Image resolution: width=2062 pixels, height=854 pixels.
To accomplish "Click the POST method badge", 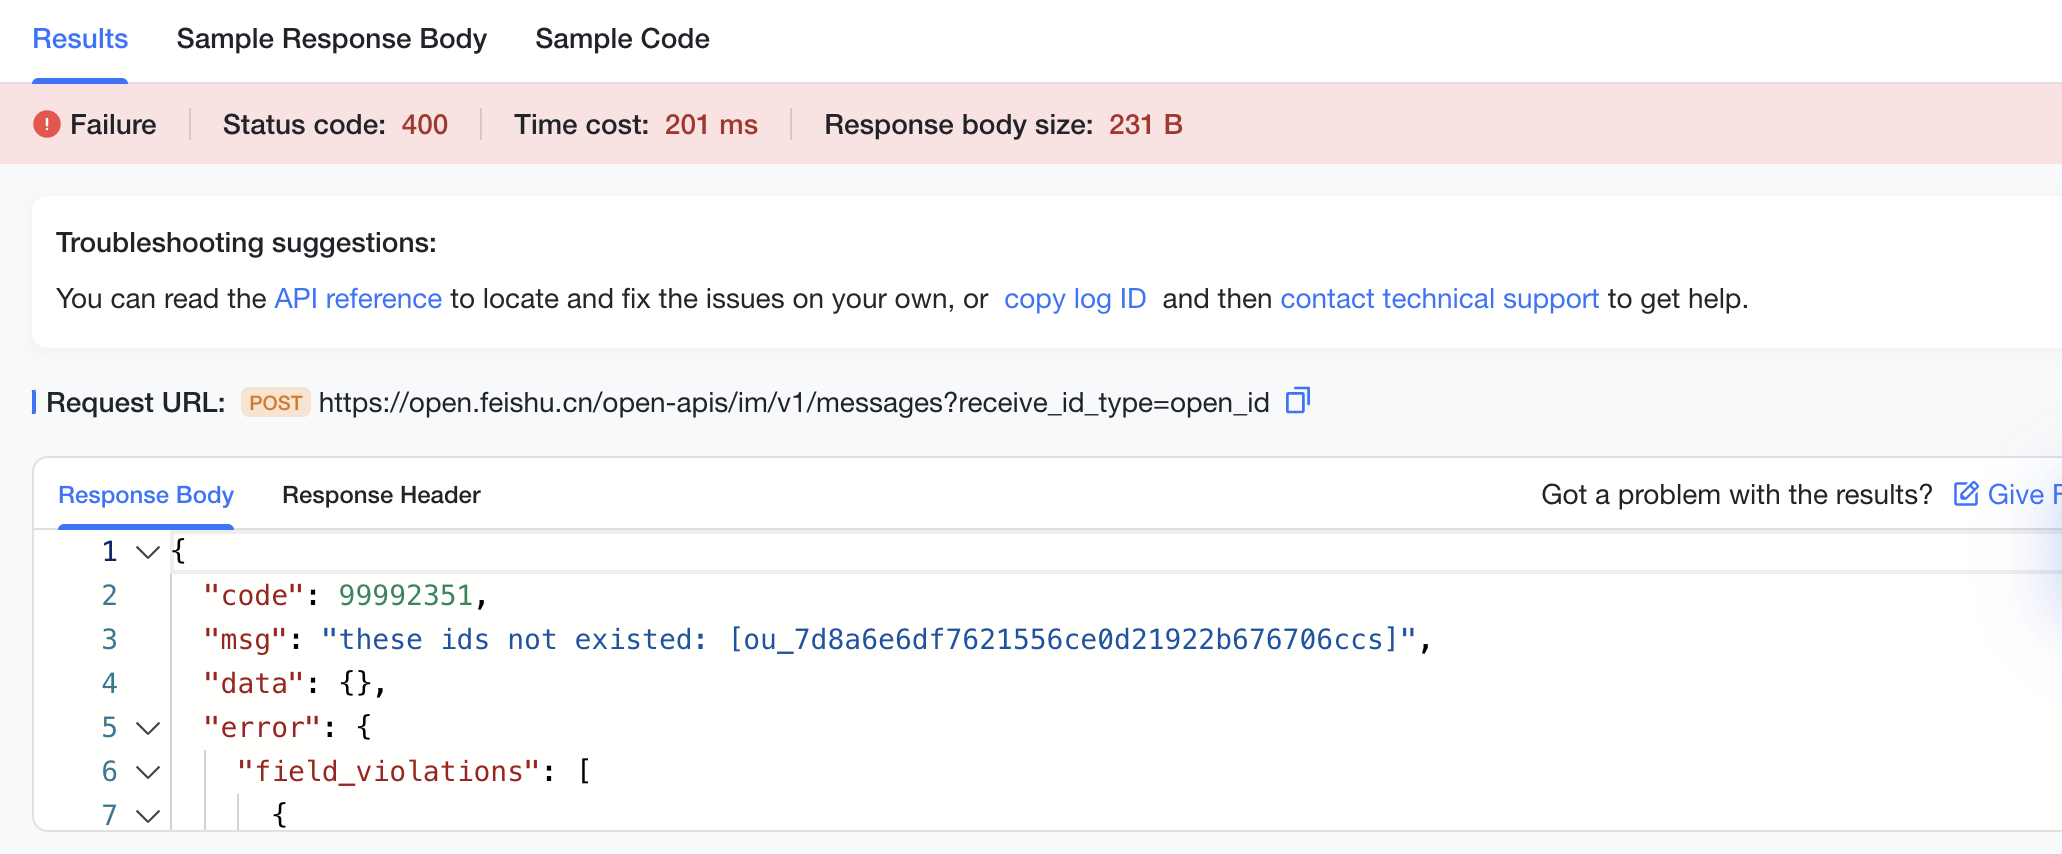I will [x=275, y=403].
